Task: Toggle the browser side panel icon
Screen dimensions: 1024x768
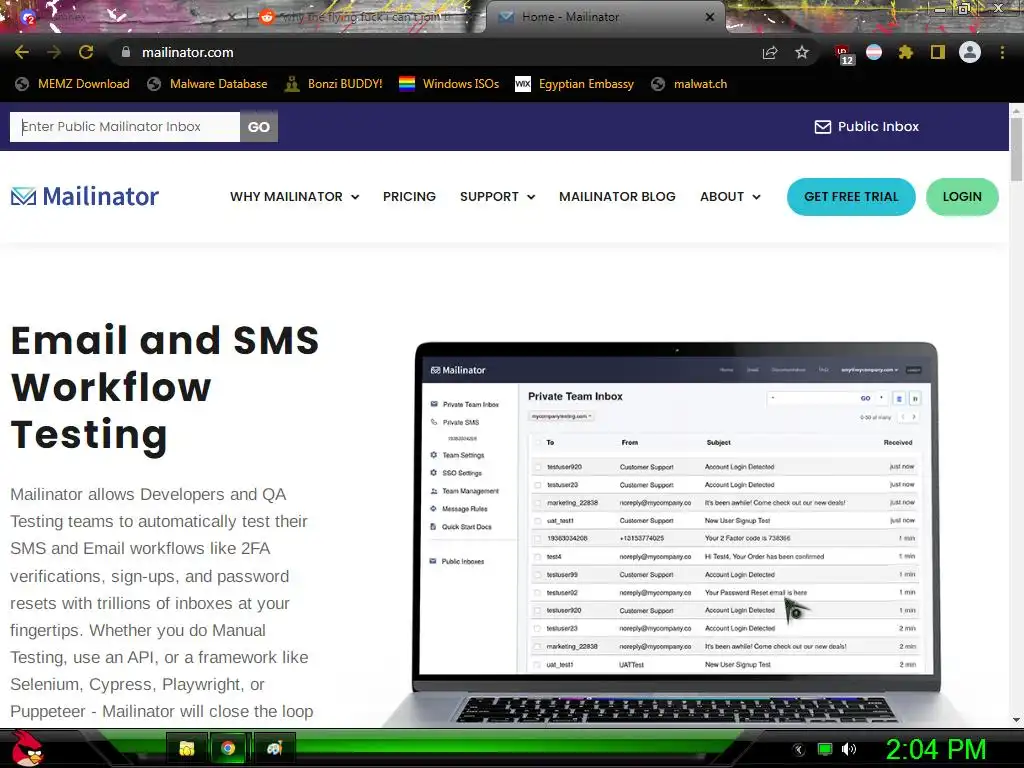Action: 938,52
